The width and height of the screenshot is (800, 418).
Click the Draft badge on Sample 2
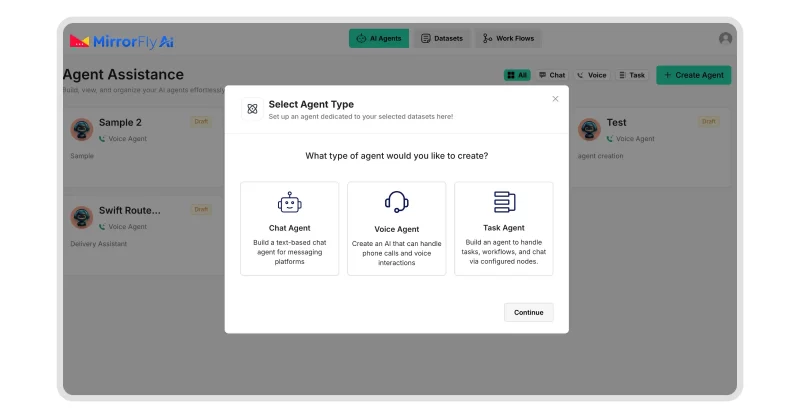pos(201,121)
